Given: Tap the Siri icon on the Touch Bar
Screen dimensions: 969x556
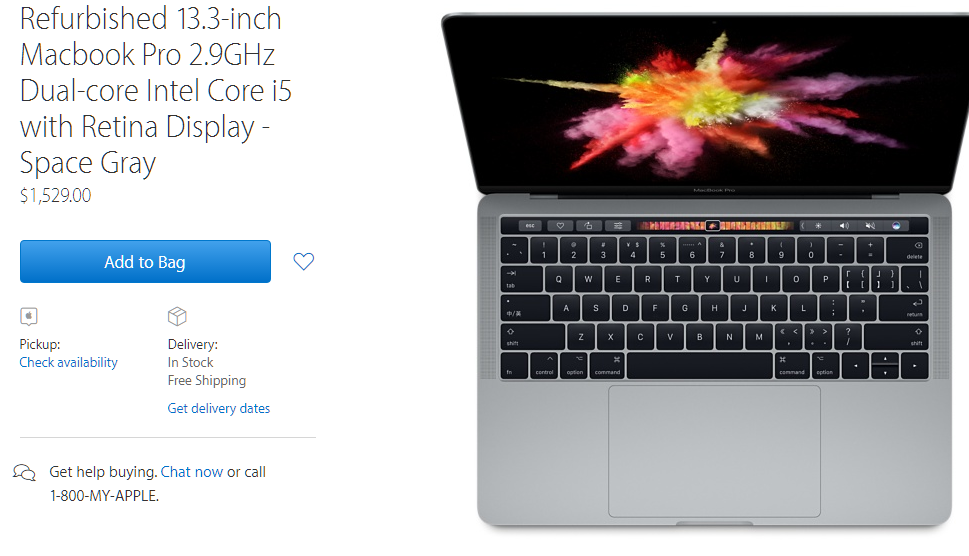Looking at the screenshot, I should [896, 225].
